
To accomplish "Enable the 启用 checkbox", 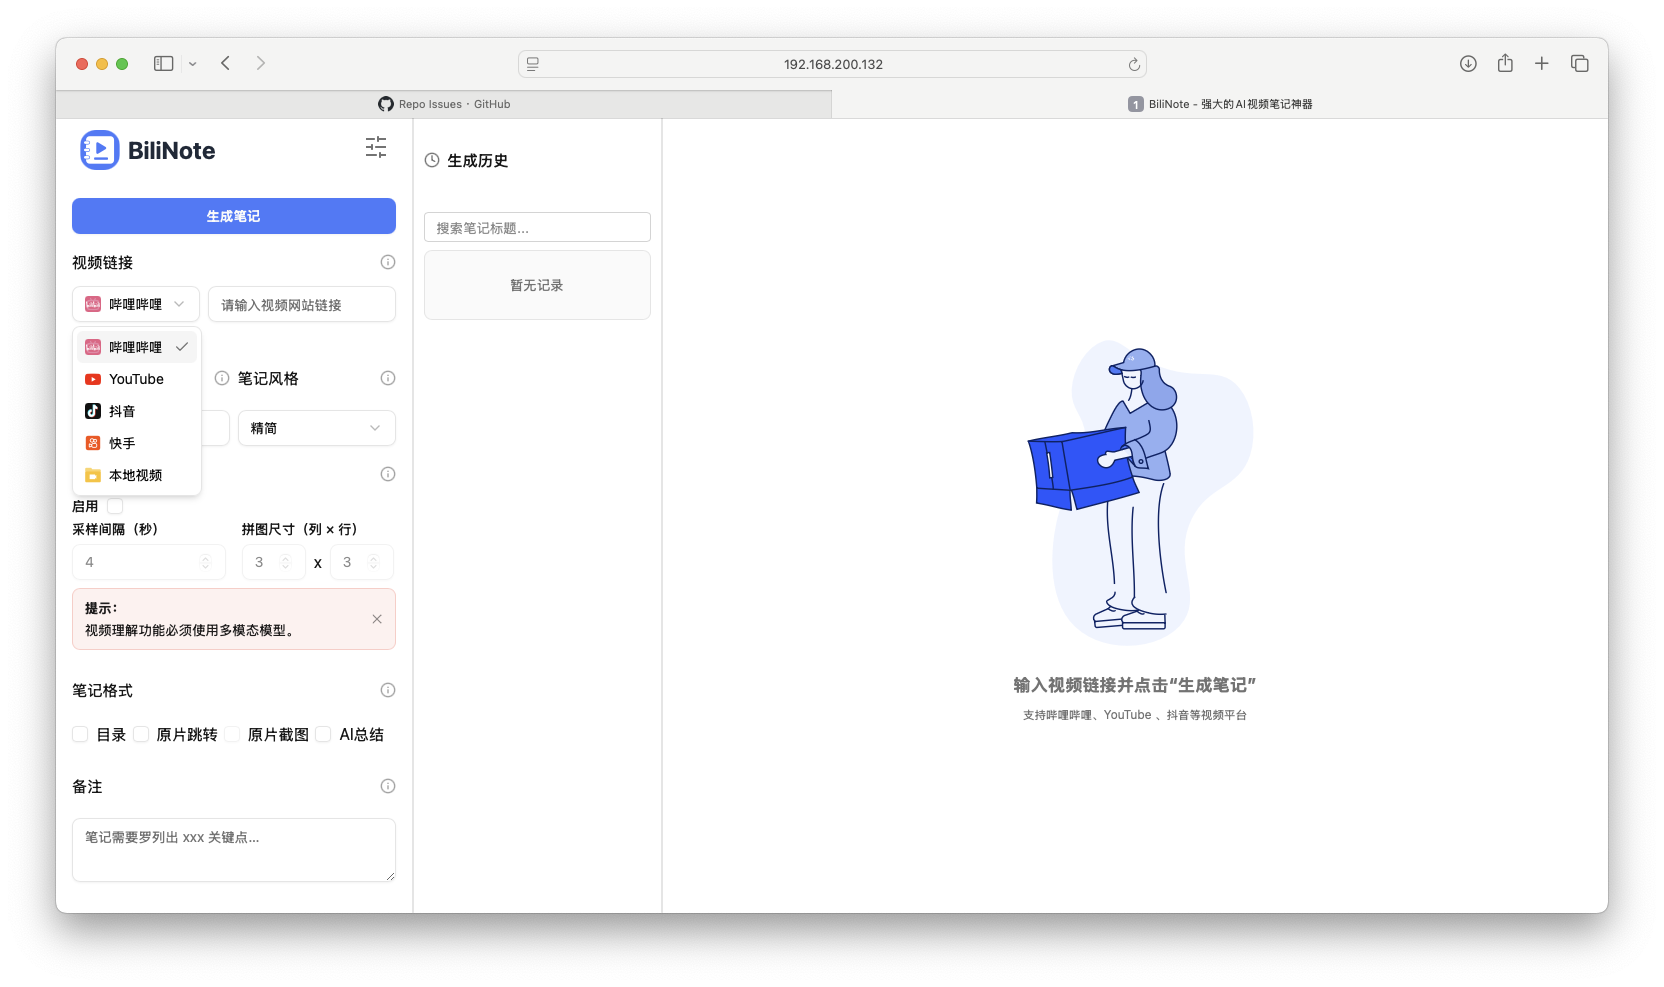I will click(115, 506).
